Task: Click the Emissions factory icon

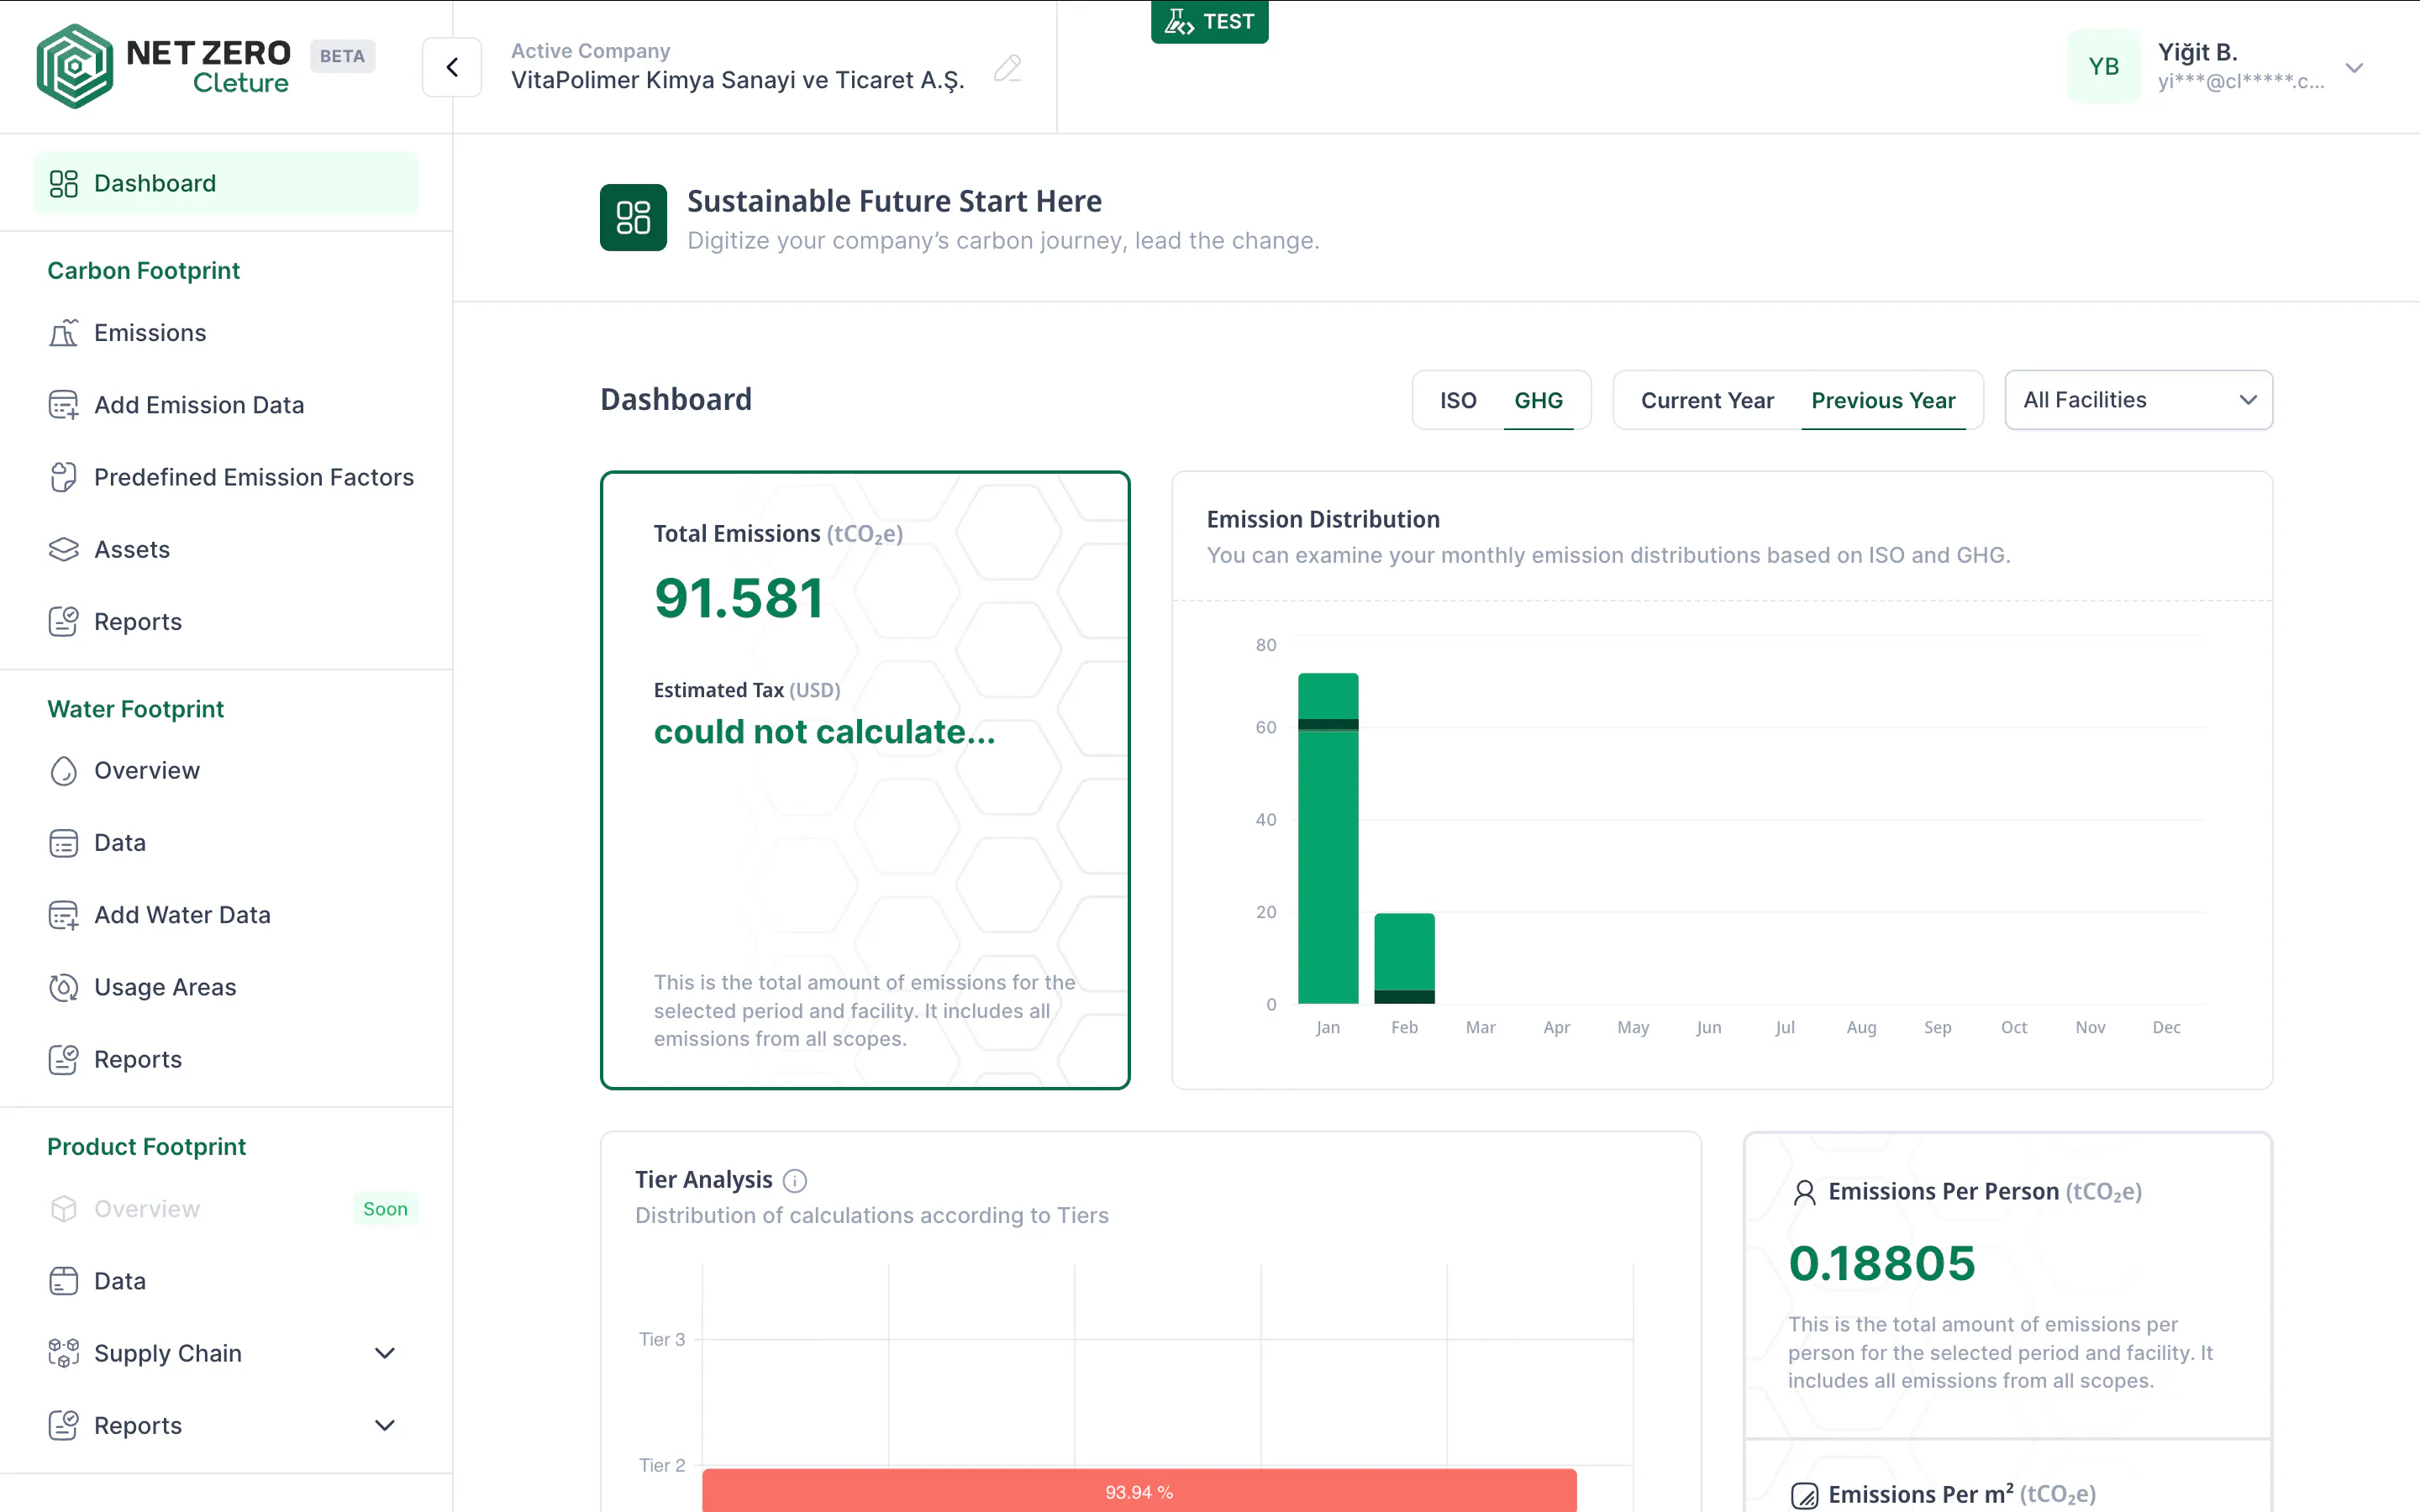Action: point(63,333)
